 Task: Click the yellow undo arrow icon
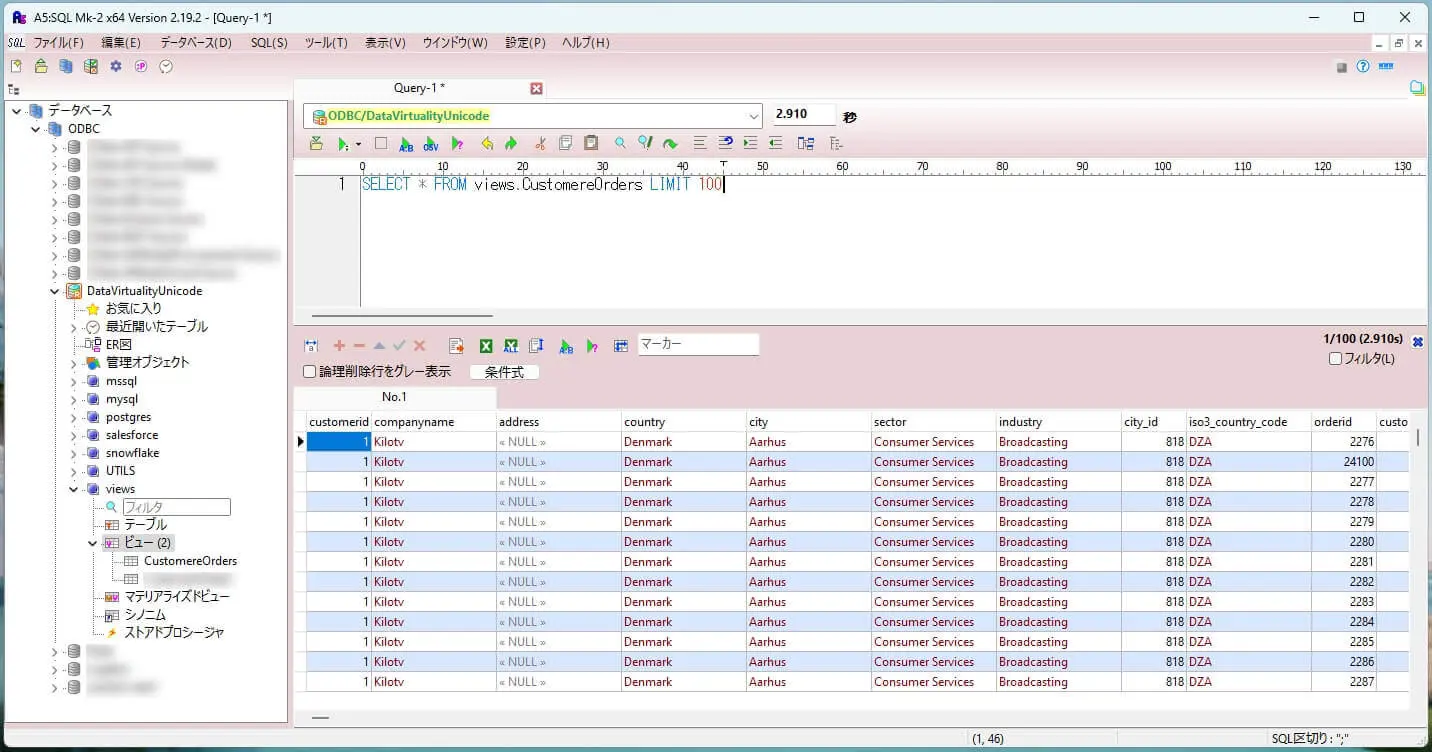[x=487, y=144]
